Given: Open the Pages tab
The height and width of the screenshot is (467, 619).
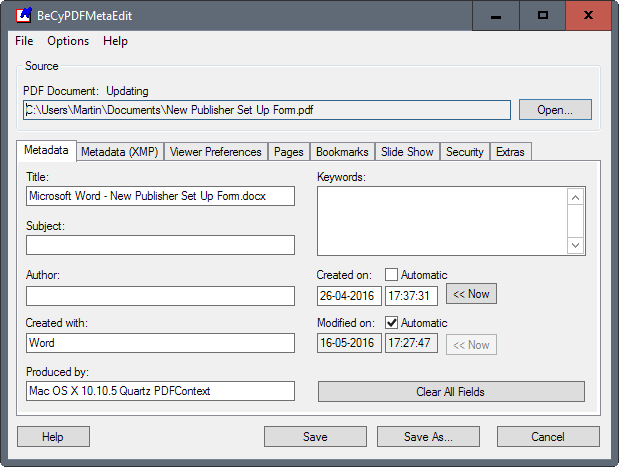Looking at the screenshot, I should pos(289,152).
